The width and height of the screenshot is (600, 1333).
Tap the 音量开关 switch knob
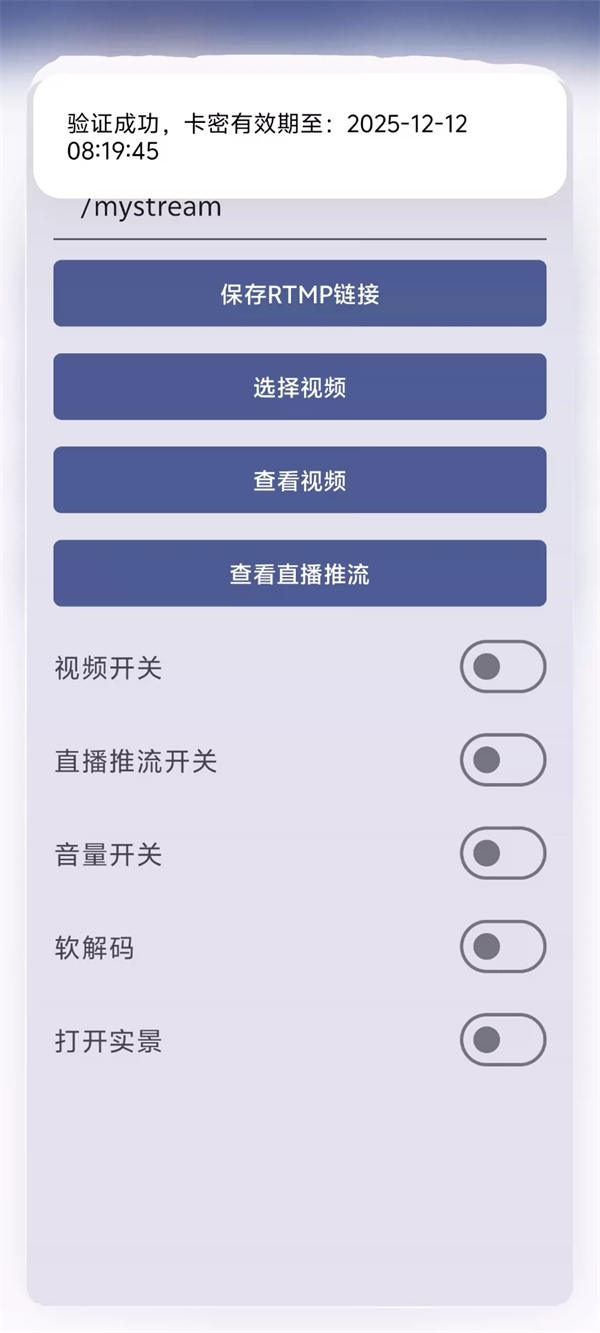[x=487, y=853]
